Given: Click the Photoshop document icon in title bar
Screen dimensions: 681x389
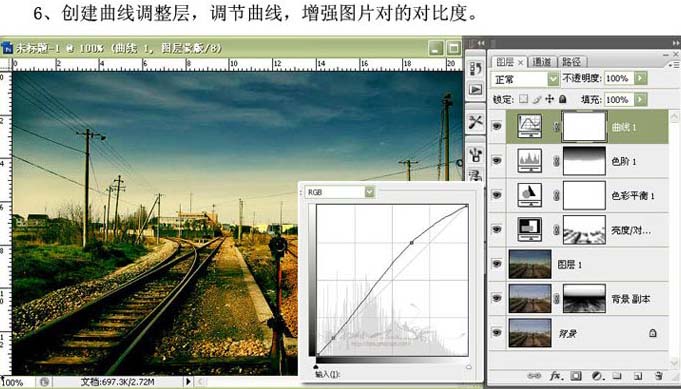Looking at the screenshot, I should tap(7, 47).
